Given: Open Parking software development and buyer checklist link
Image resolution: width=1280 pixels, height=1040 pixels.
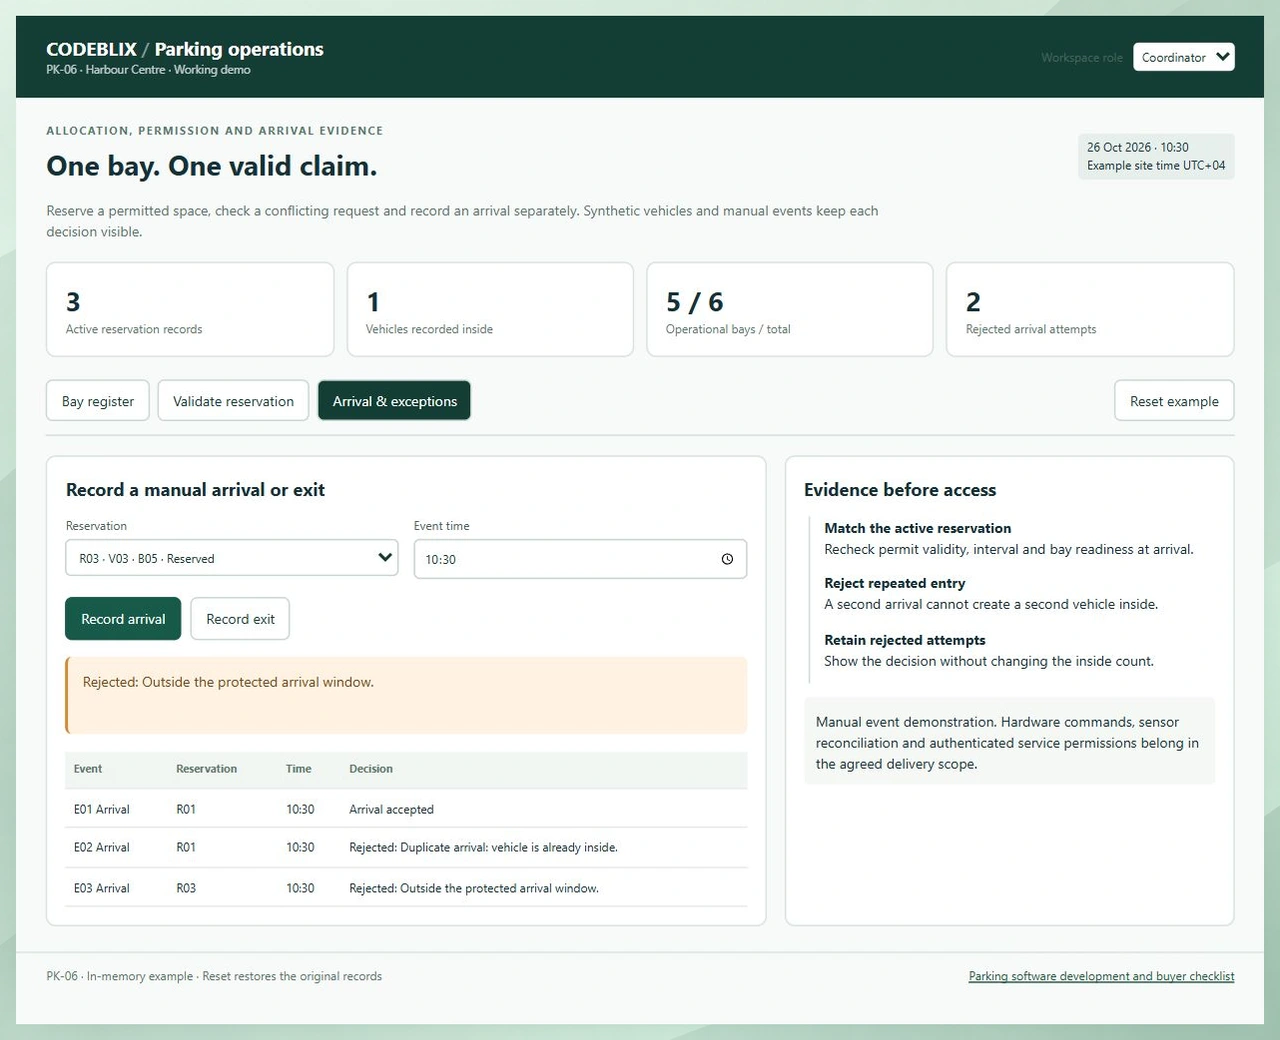Looking at the screenshot, I should point(1101,976).
